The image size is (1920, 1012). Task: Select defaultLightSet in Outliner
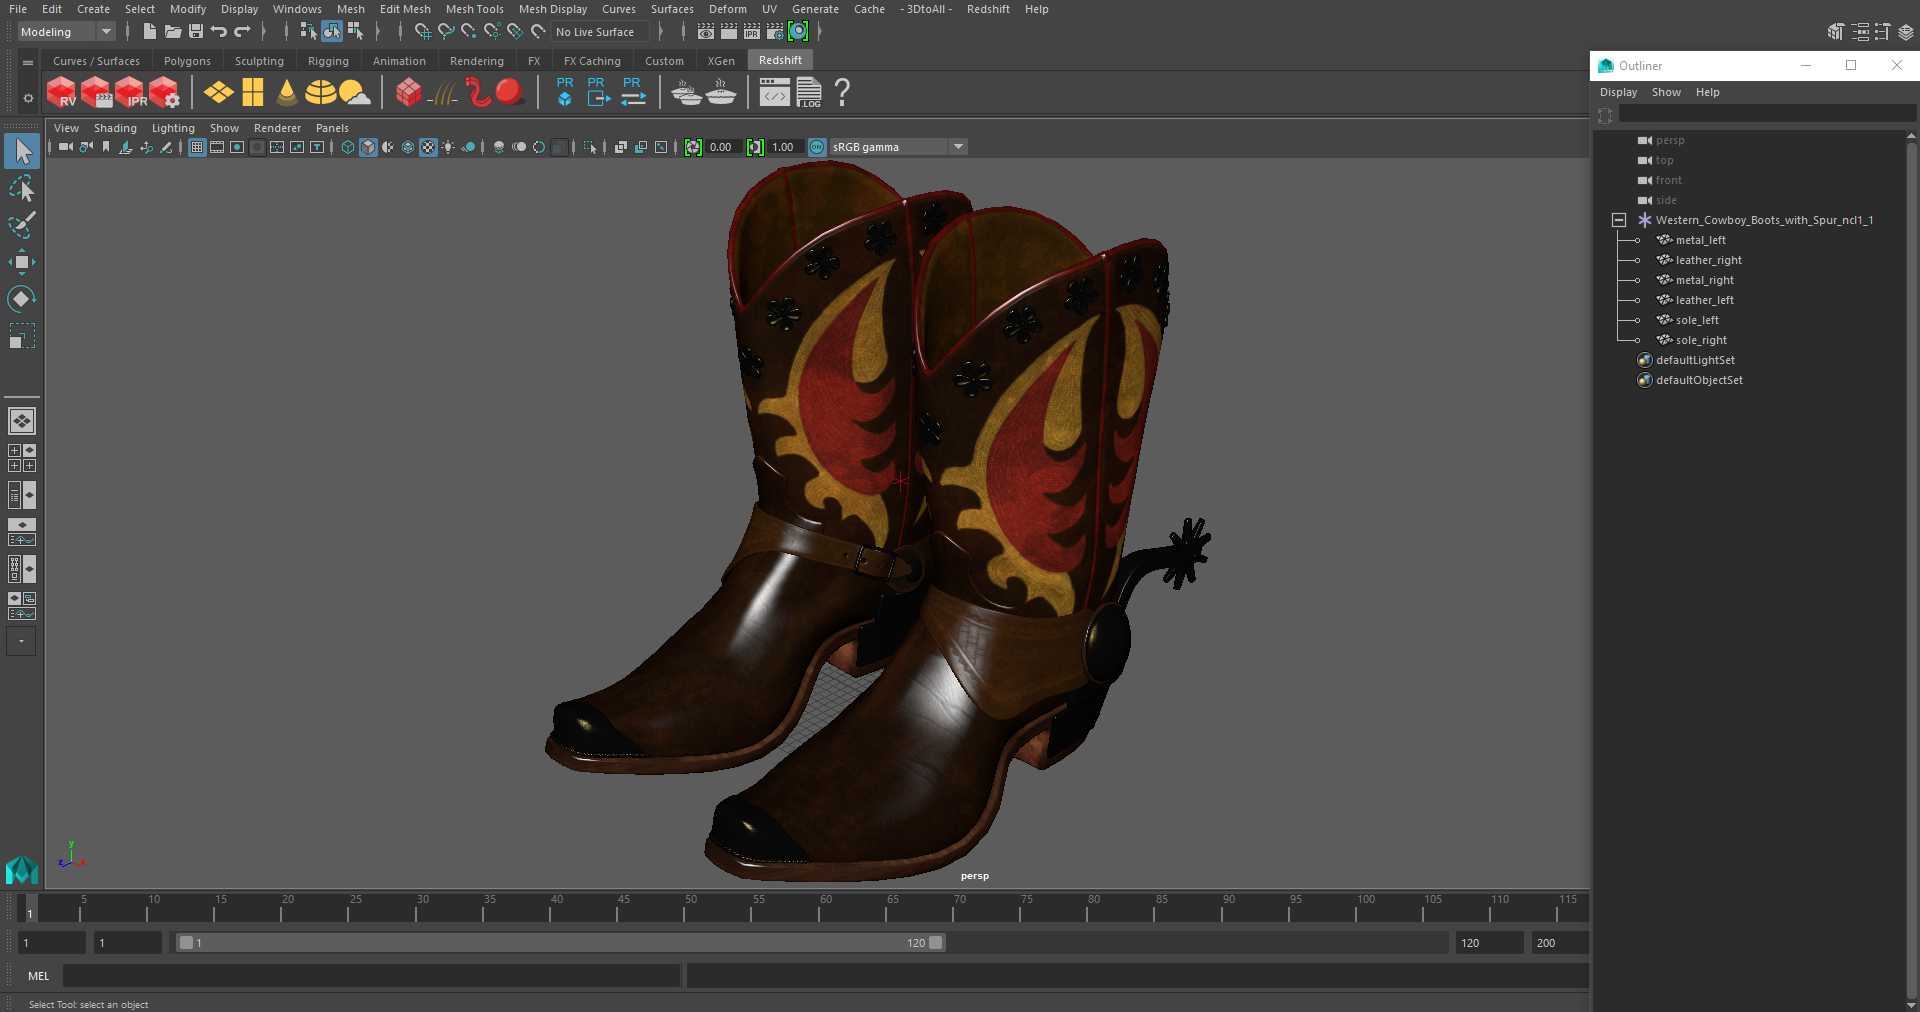[x=1695, y=360]
